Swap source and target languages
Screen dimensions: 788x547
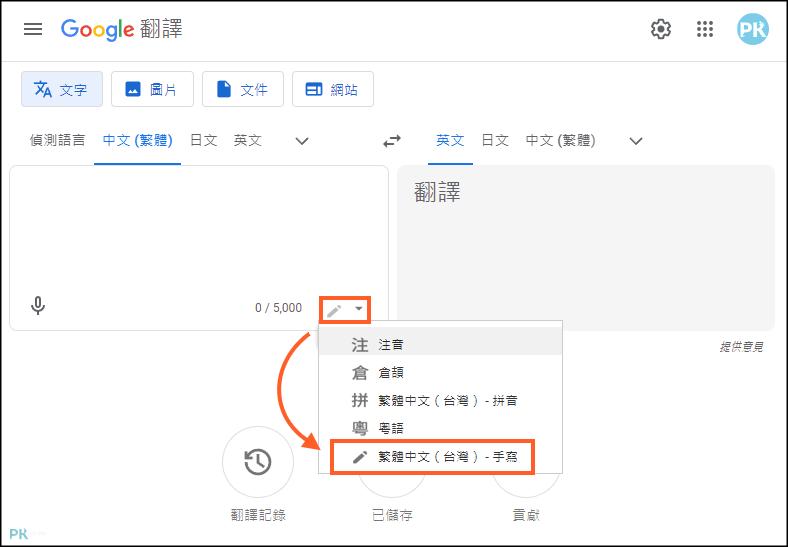(x=392, y=141)
